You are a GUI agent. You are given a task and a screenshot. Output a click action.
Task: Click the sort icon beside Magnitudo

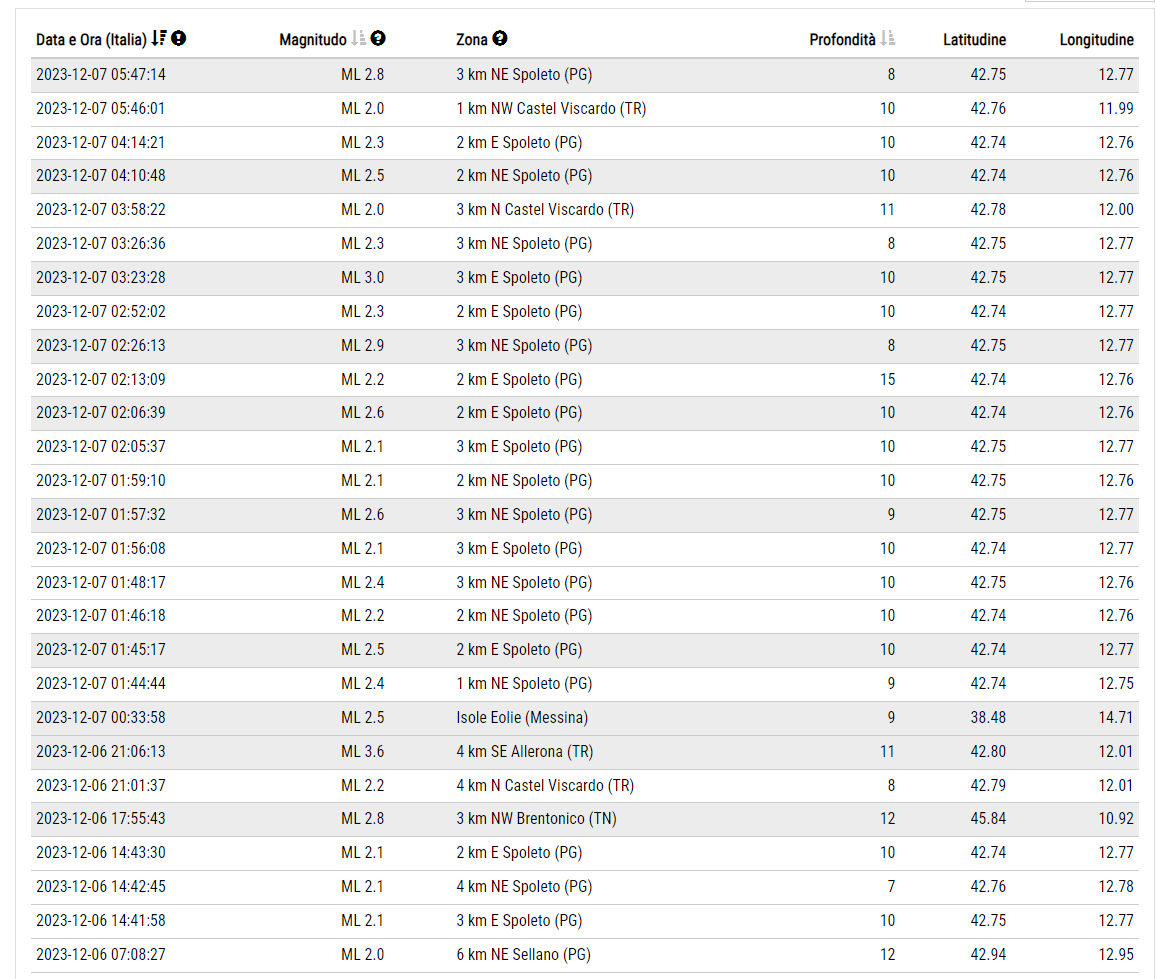[x=359, y=39]
